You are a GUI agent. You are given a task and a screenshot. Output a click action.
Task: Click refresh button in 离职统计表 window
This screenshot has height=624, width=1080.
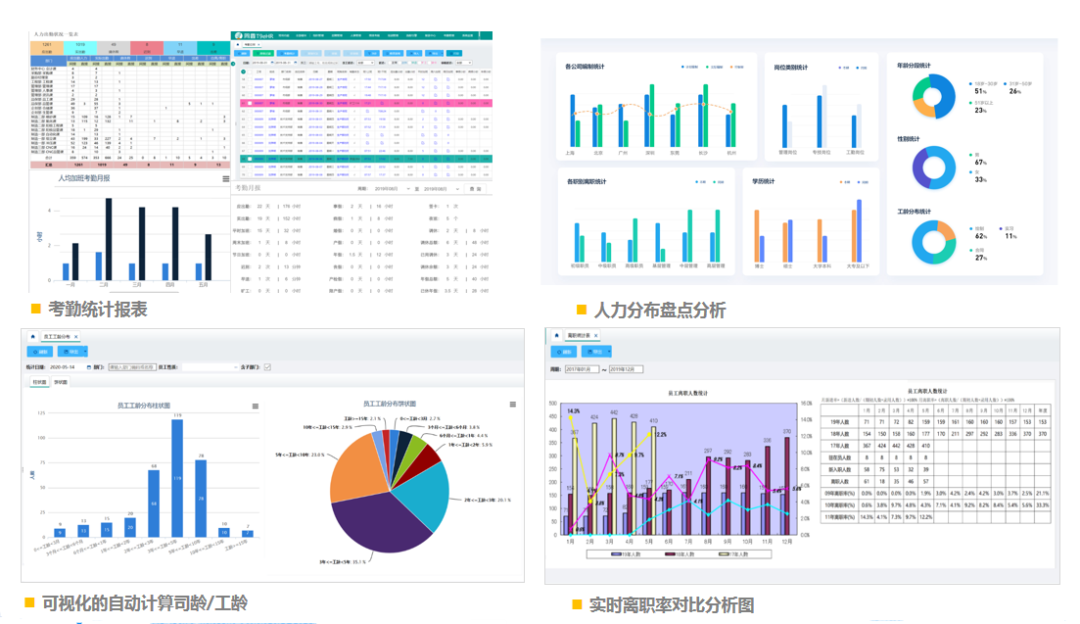coord(565,352)
